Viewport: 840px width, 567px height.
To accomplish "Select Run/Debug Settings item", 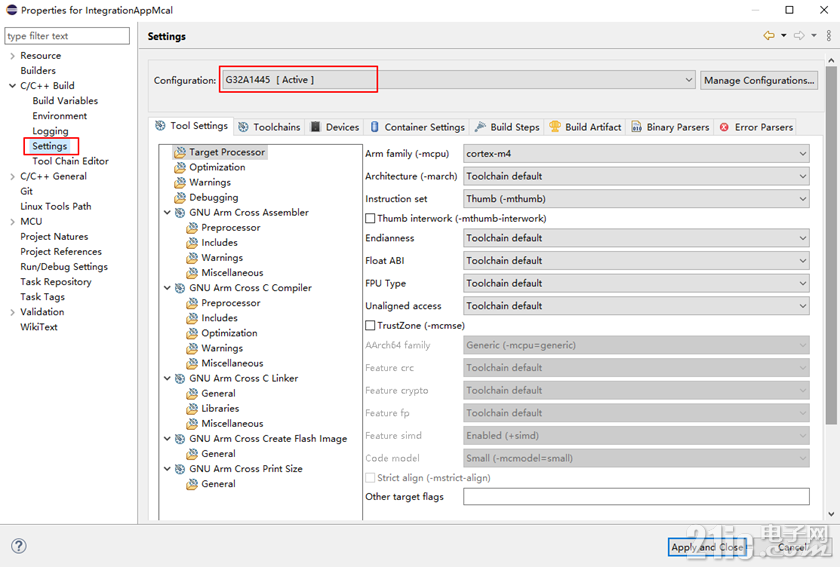I will click(64, 267).
